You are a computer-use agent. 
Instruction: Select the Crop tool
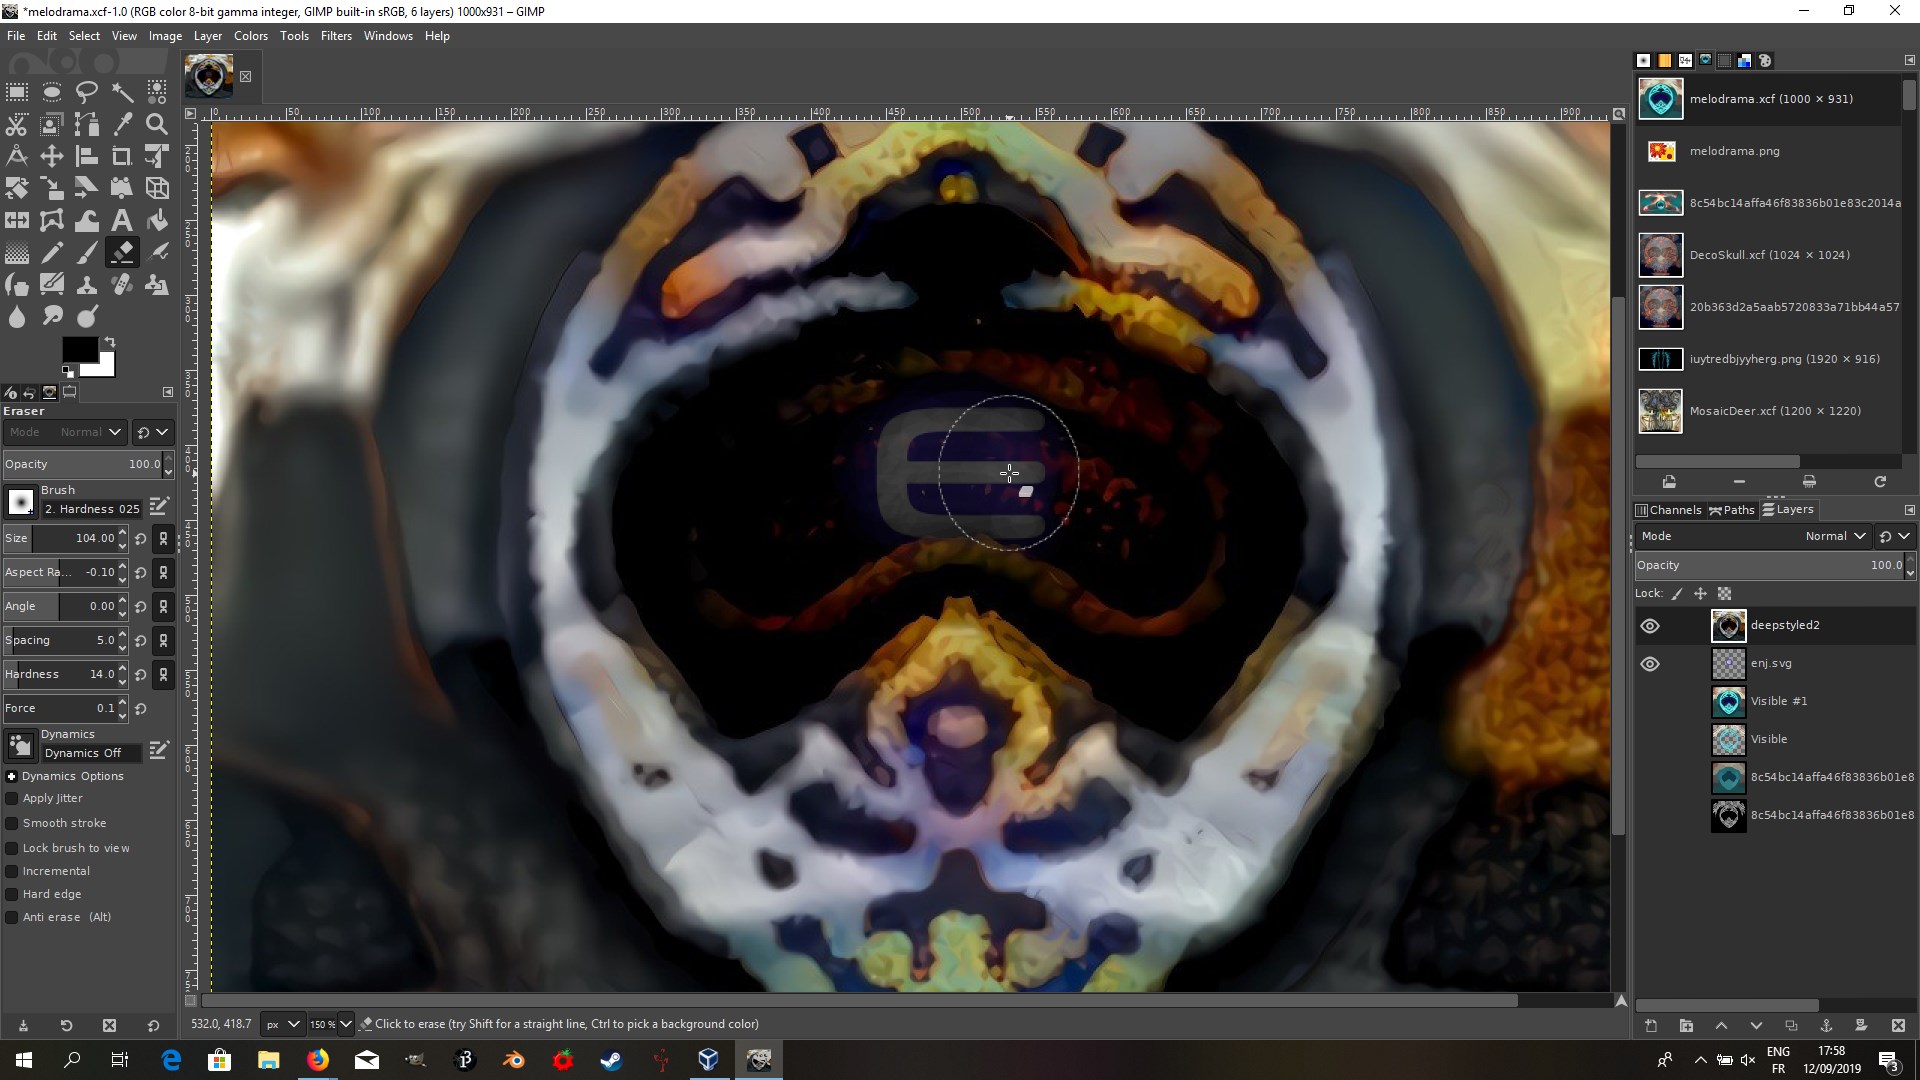pyautogui.click(x=122, y=156)
